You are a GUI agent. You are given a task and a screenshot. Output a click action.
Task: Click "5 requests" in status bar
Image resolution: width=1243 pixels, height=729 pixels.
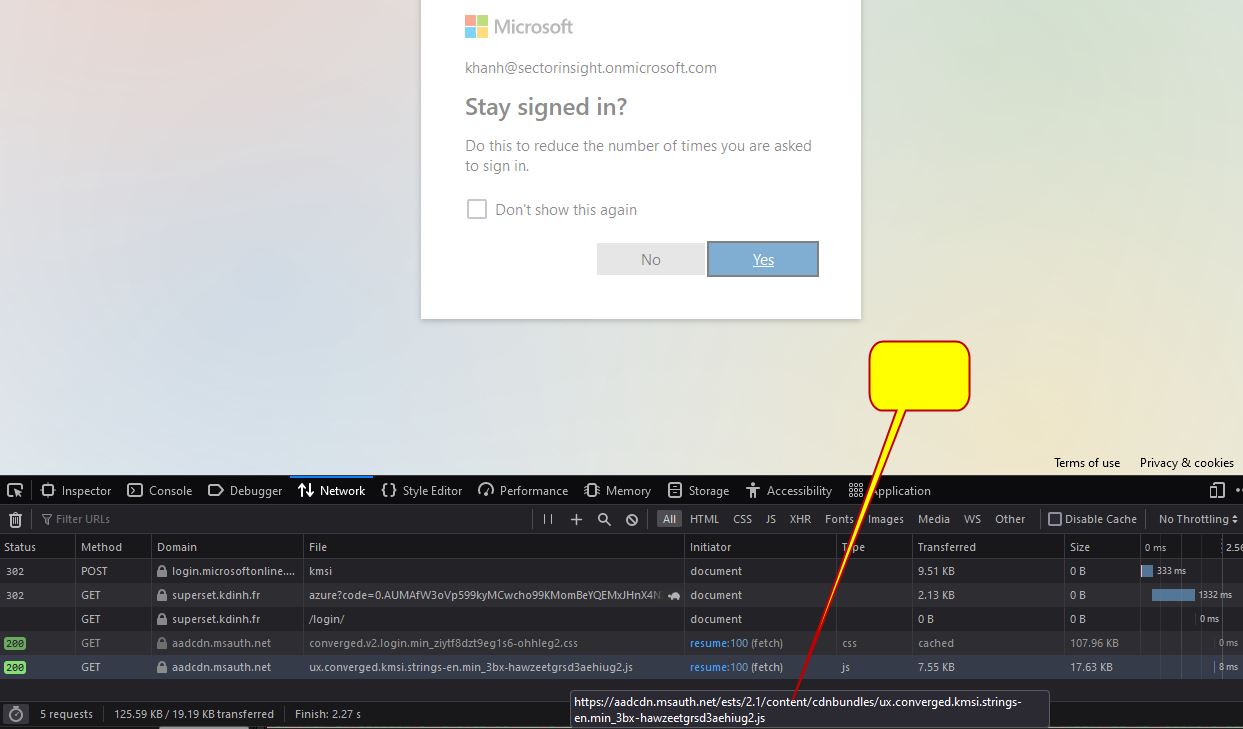(x=66, y=714)
